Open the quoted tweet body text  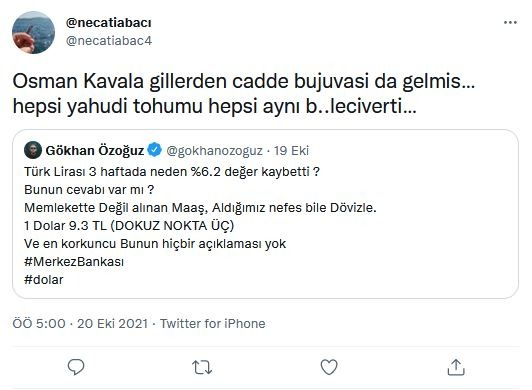click(200, 225)
